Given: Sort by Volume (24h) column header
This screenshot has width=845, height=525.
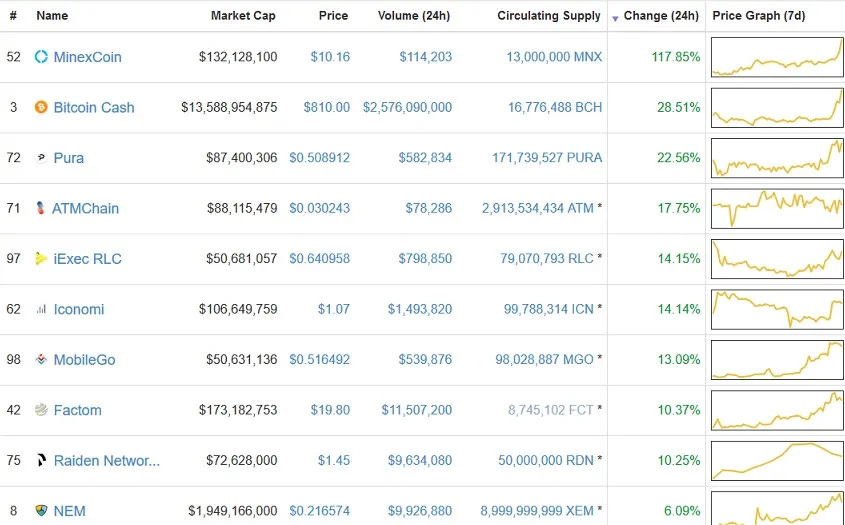Looking at the screenshot, I should (x=414, y=16).
